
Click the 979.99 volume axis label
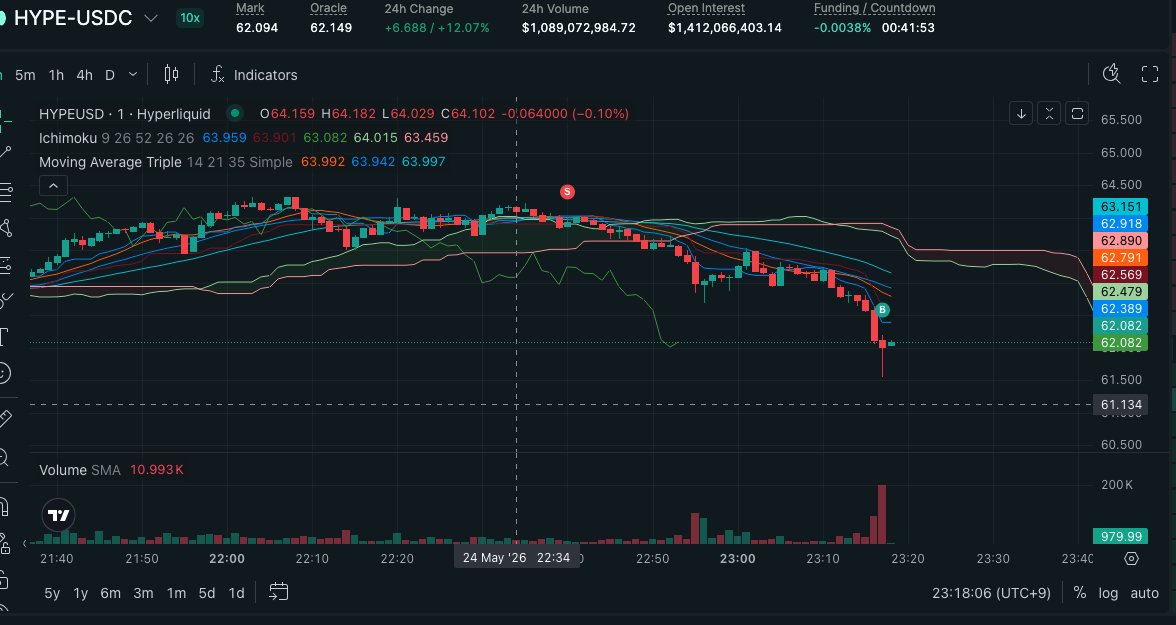coord(1120,536)
